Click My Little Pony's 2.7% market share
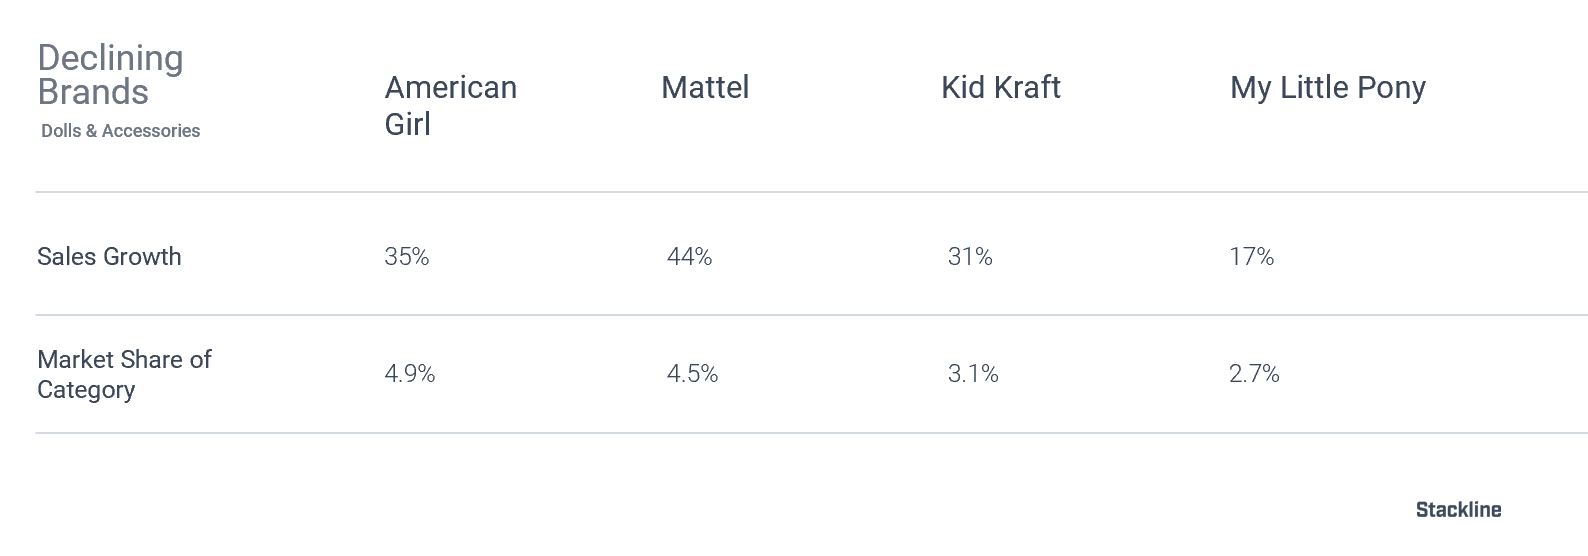 [x=1255, y=374]
